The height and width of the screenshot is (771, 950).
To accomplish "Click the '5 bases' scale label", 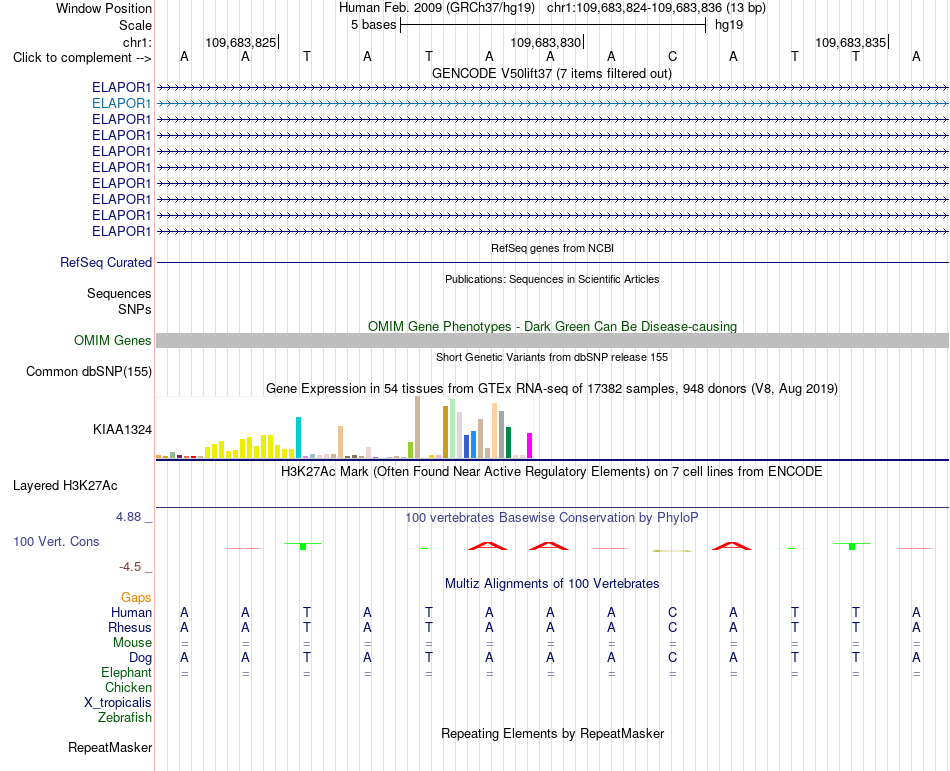I will (373, 25).
